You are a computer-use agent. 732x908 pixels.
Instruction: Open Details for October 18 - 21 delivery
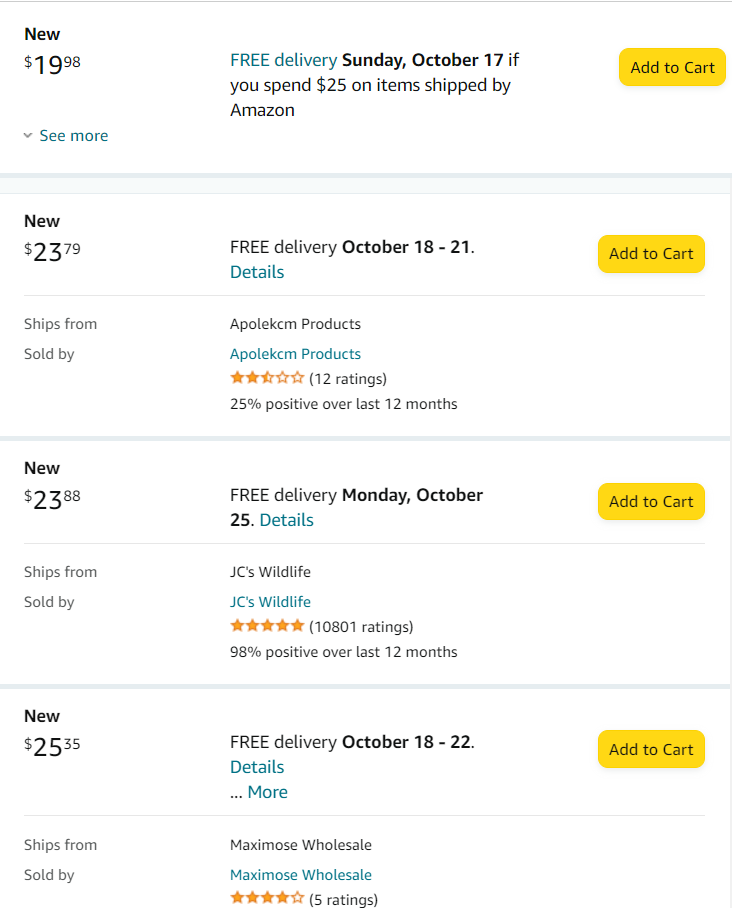[257, 272]
